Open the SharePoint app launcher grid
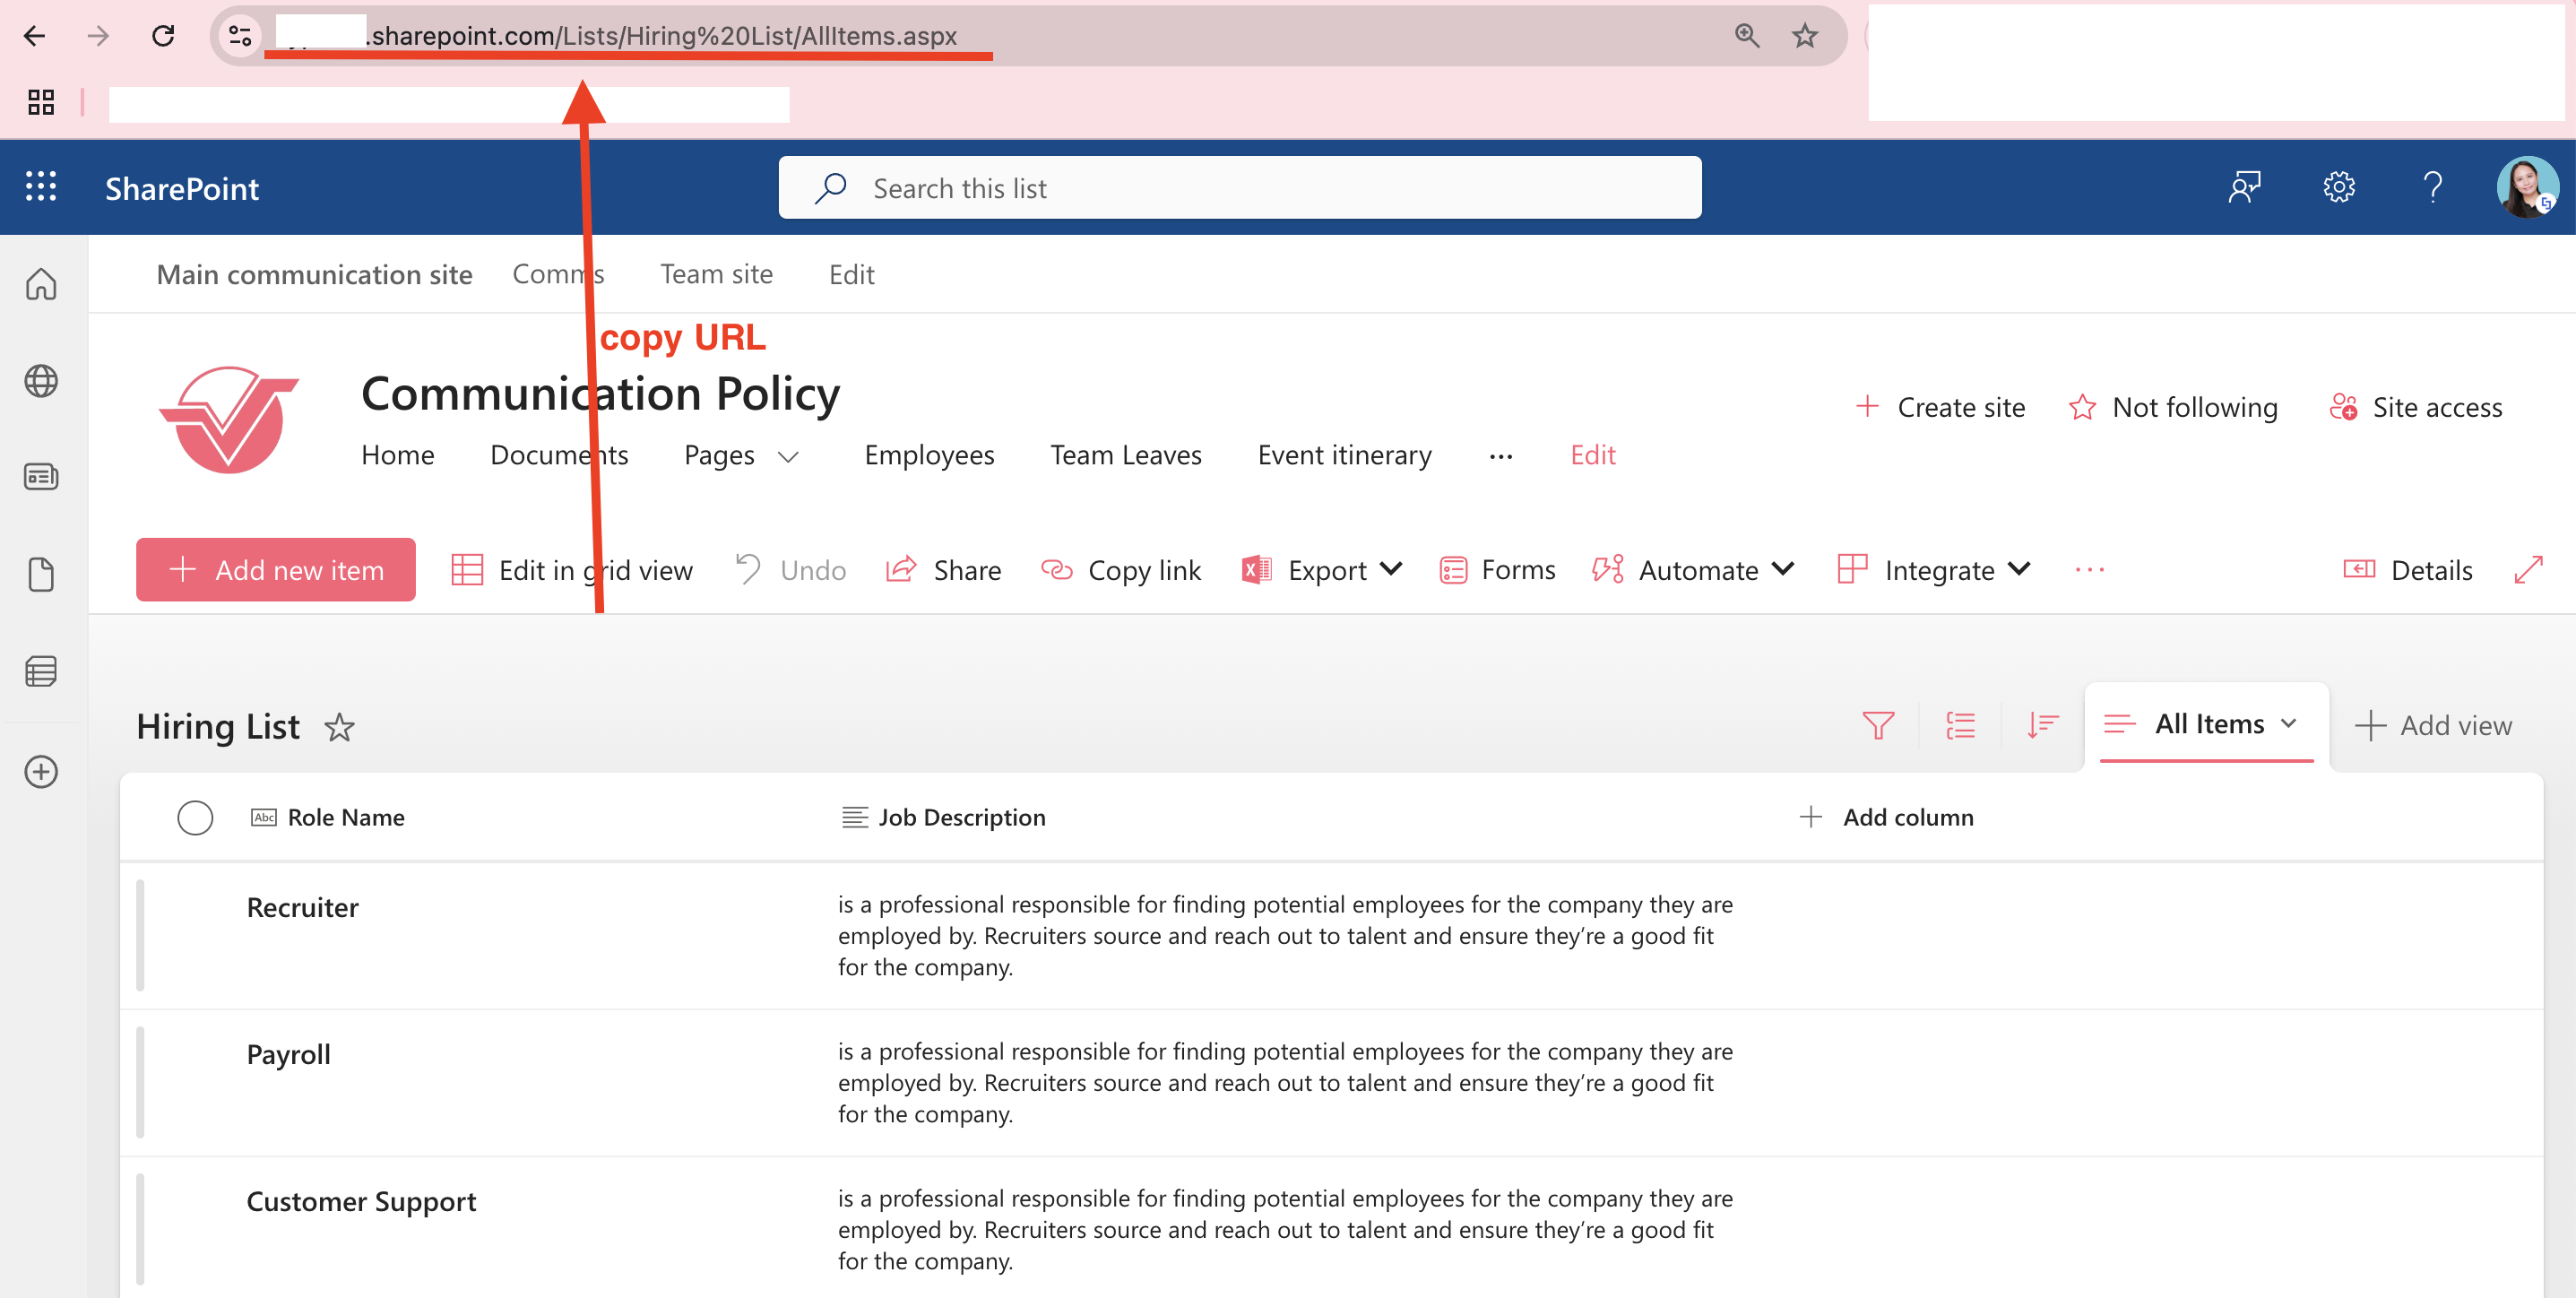 [x=40, y=186]
